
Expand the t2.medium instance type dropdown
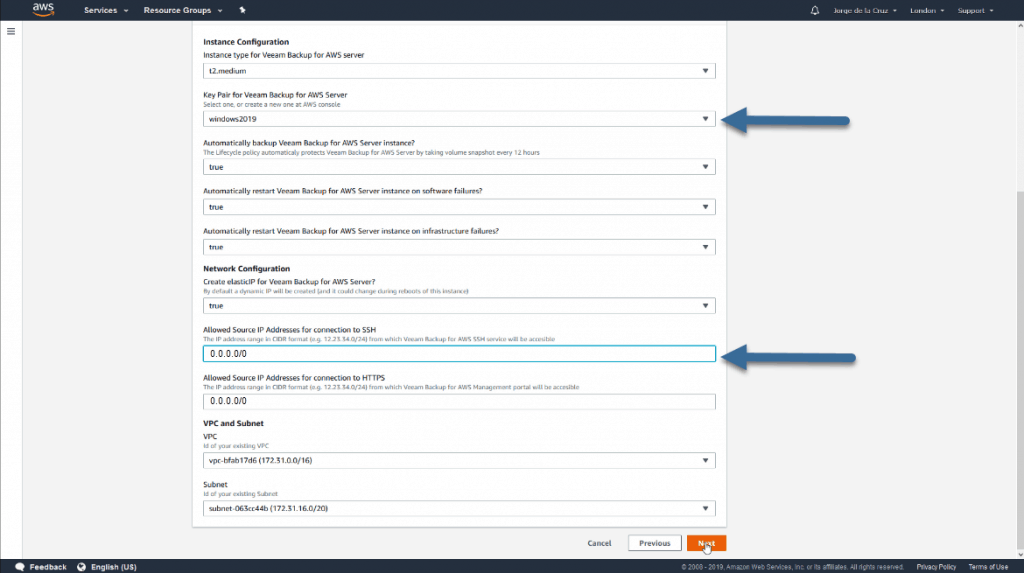pos(459,71)
